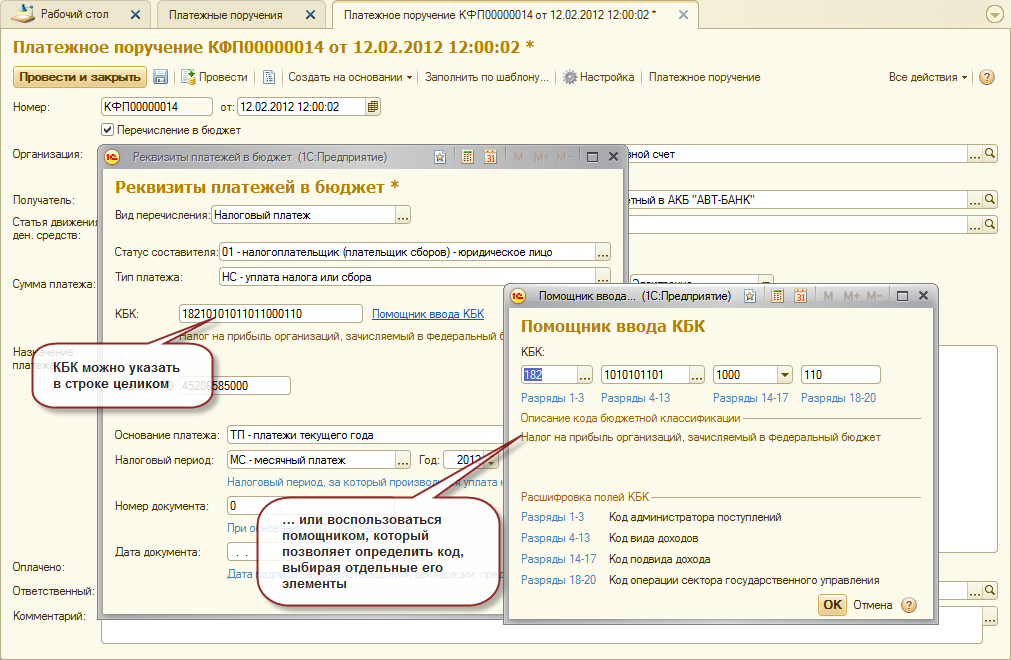Open selection for Статус составителя field

tap(602, 252)
